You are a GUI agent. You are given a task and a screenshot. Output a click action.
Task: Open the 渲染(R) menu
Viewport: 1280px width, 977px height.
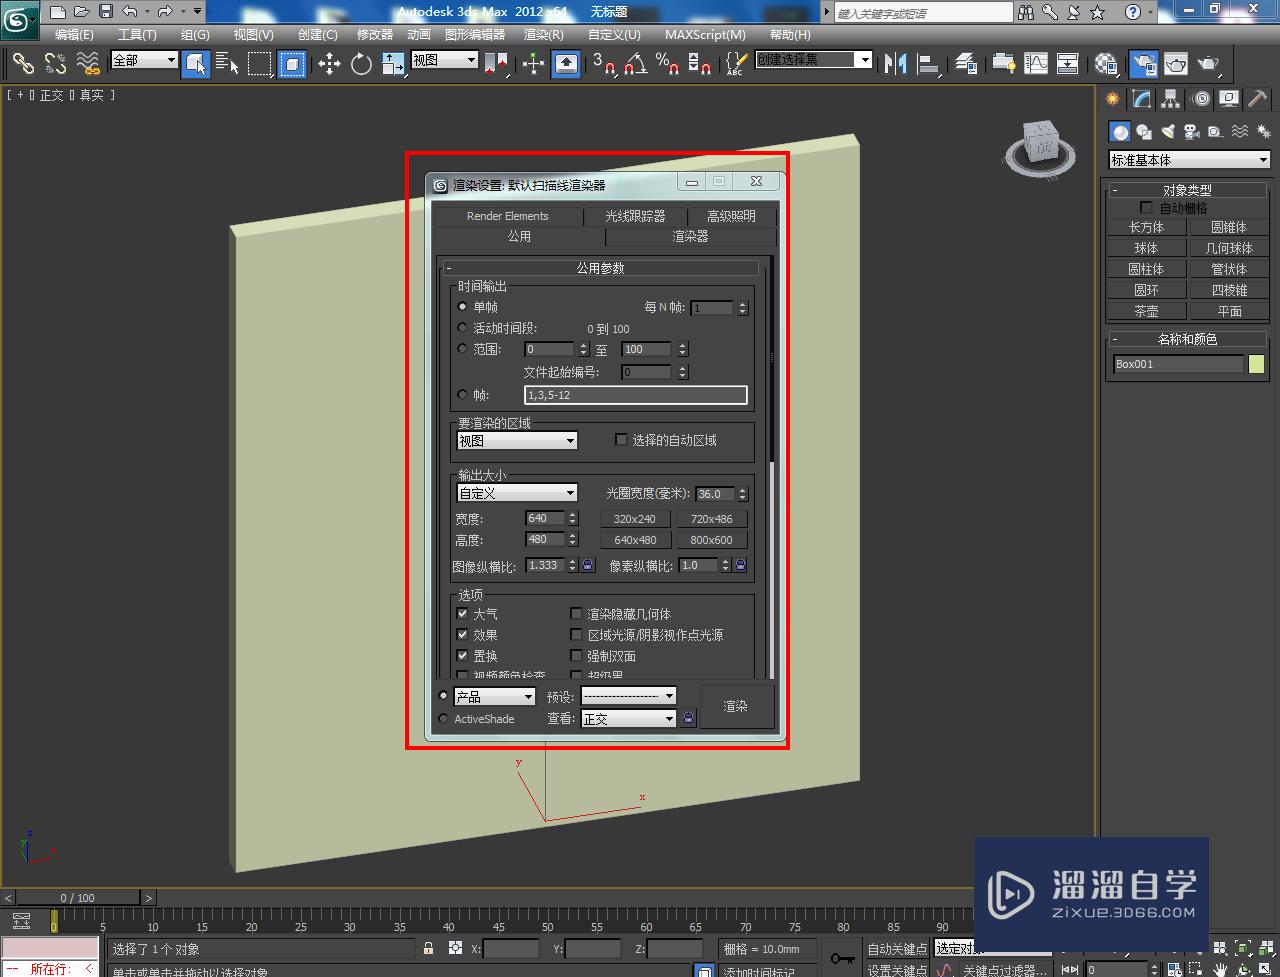click(544, 34)
